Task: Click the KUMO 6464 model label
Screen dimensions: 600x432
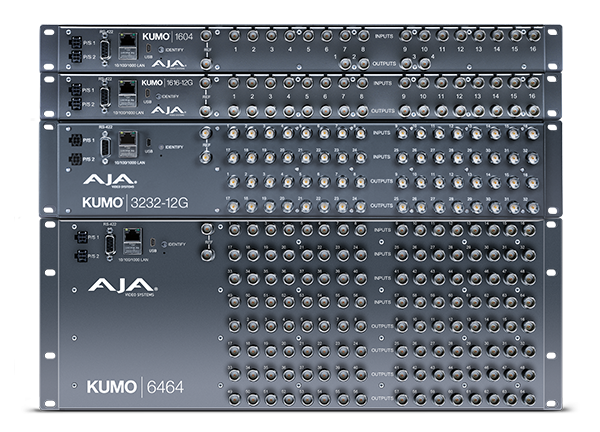Action: tap(135, 387)
